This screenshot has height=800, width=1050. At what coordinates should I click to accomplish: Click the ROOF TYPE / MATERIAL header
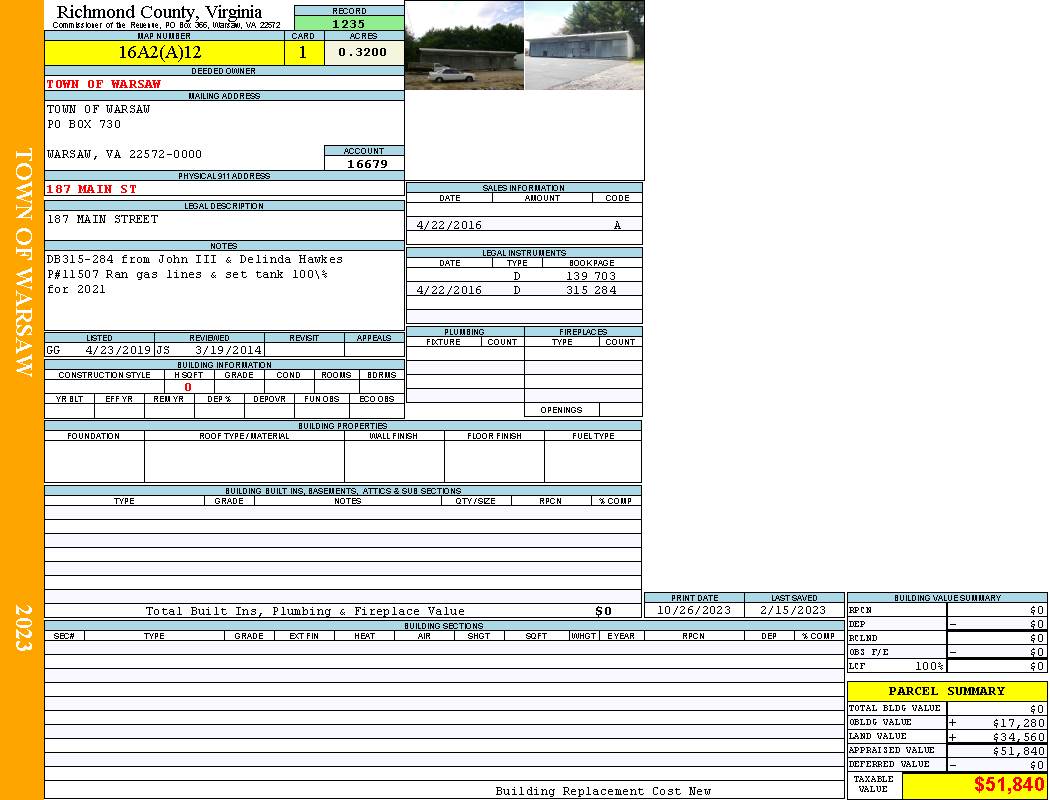[244, 436]
